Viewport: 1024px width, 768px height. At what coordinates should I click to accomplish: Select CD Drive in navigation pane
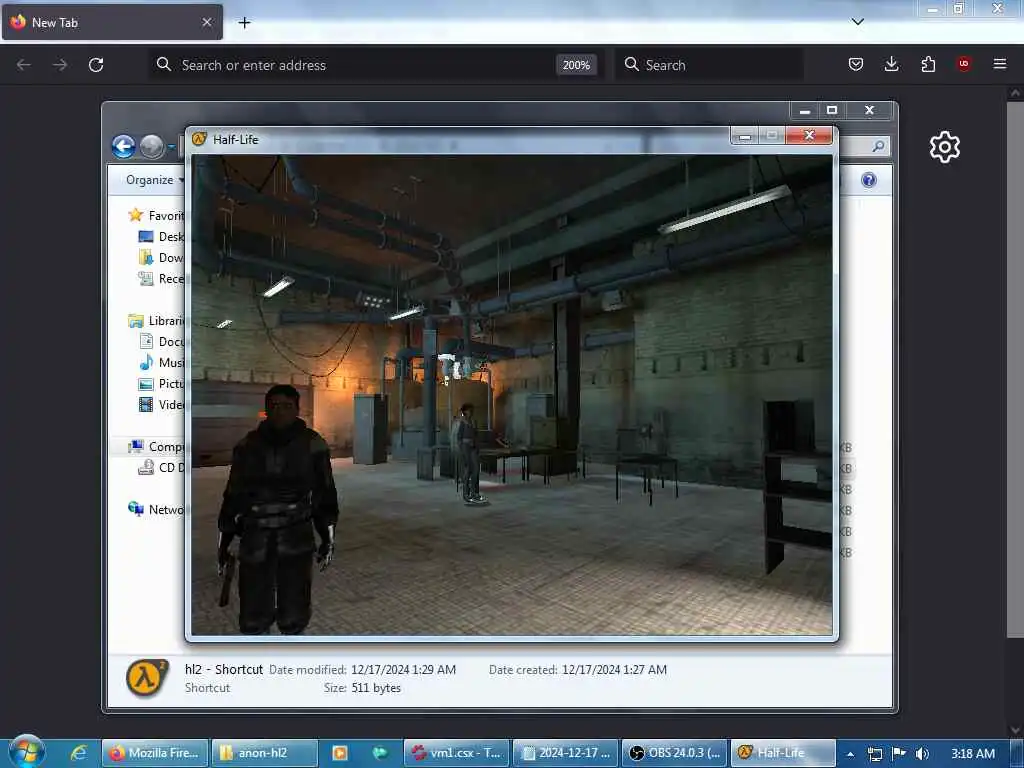point(163,467)
